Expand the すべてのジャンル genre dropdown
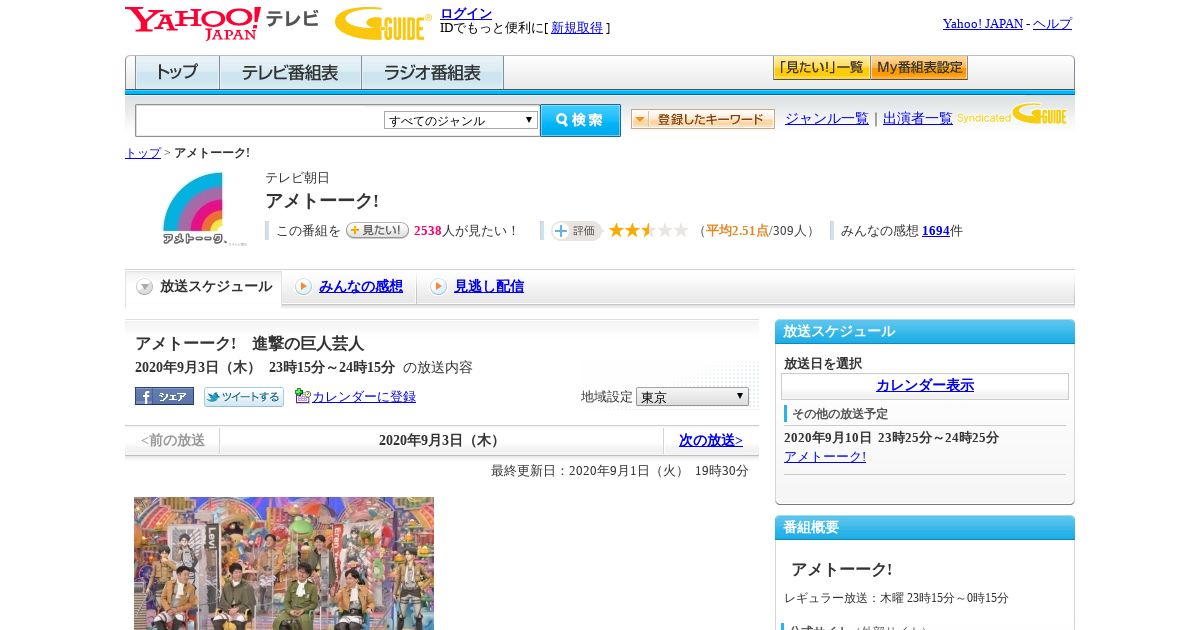Screen dimensions: 1200x630 click(461, 120)
